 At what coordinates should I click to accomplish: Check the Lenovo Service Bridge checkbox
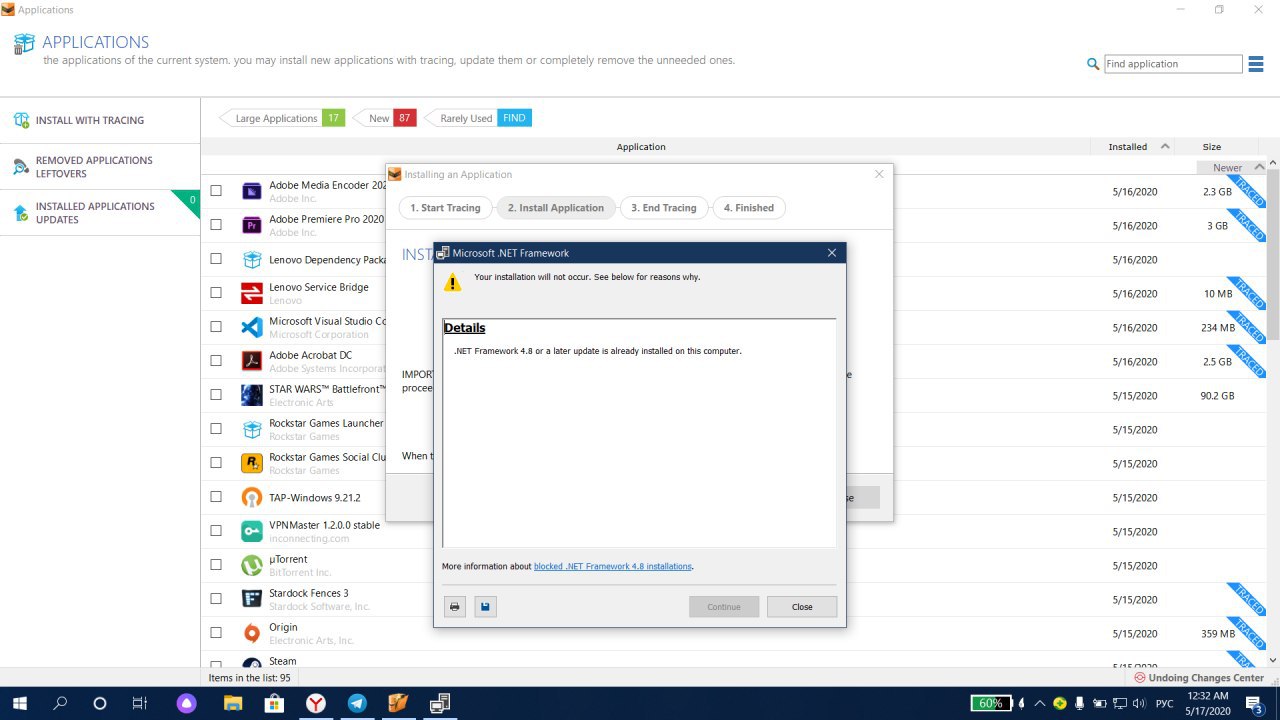click(x=216, y=292)
